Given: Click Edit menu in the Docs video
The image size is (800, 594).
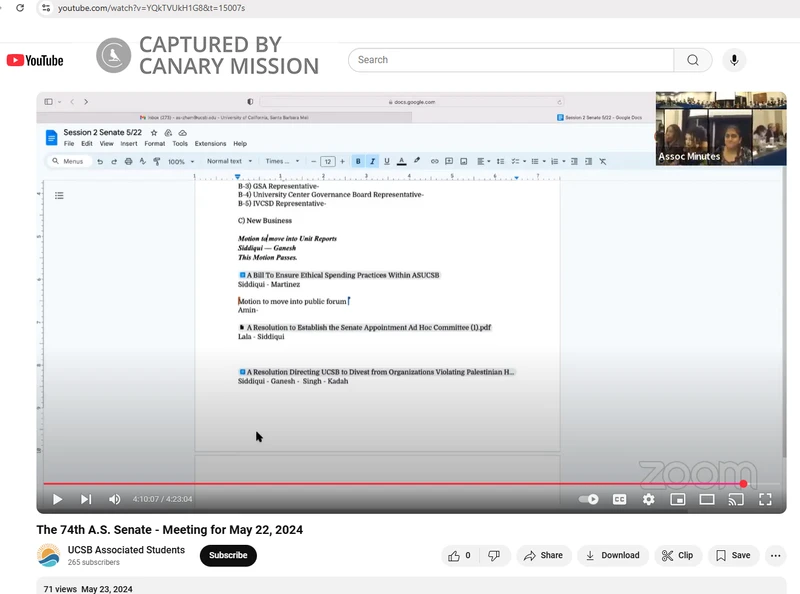Looking at the screenshot, I should pos(87,143).
